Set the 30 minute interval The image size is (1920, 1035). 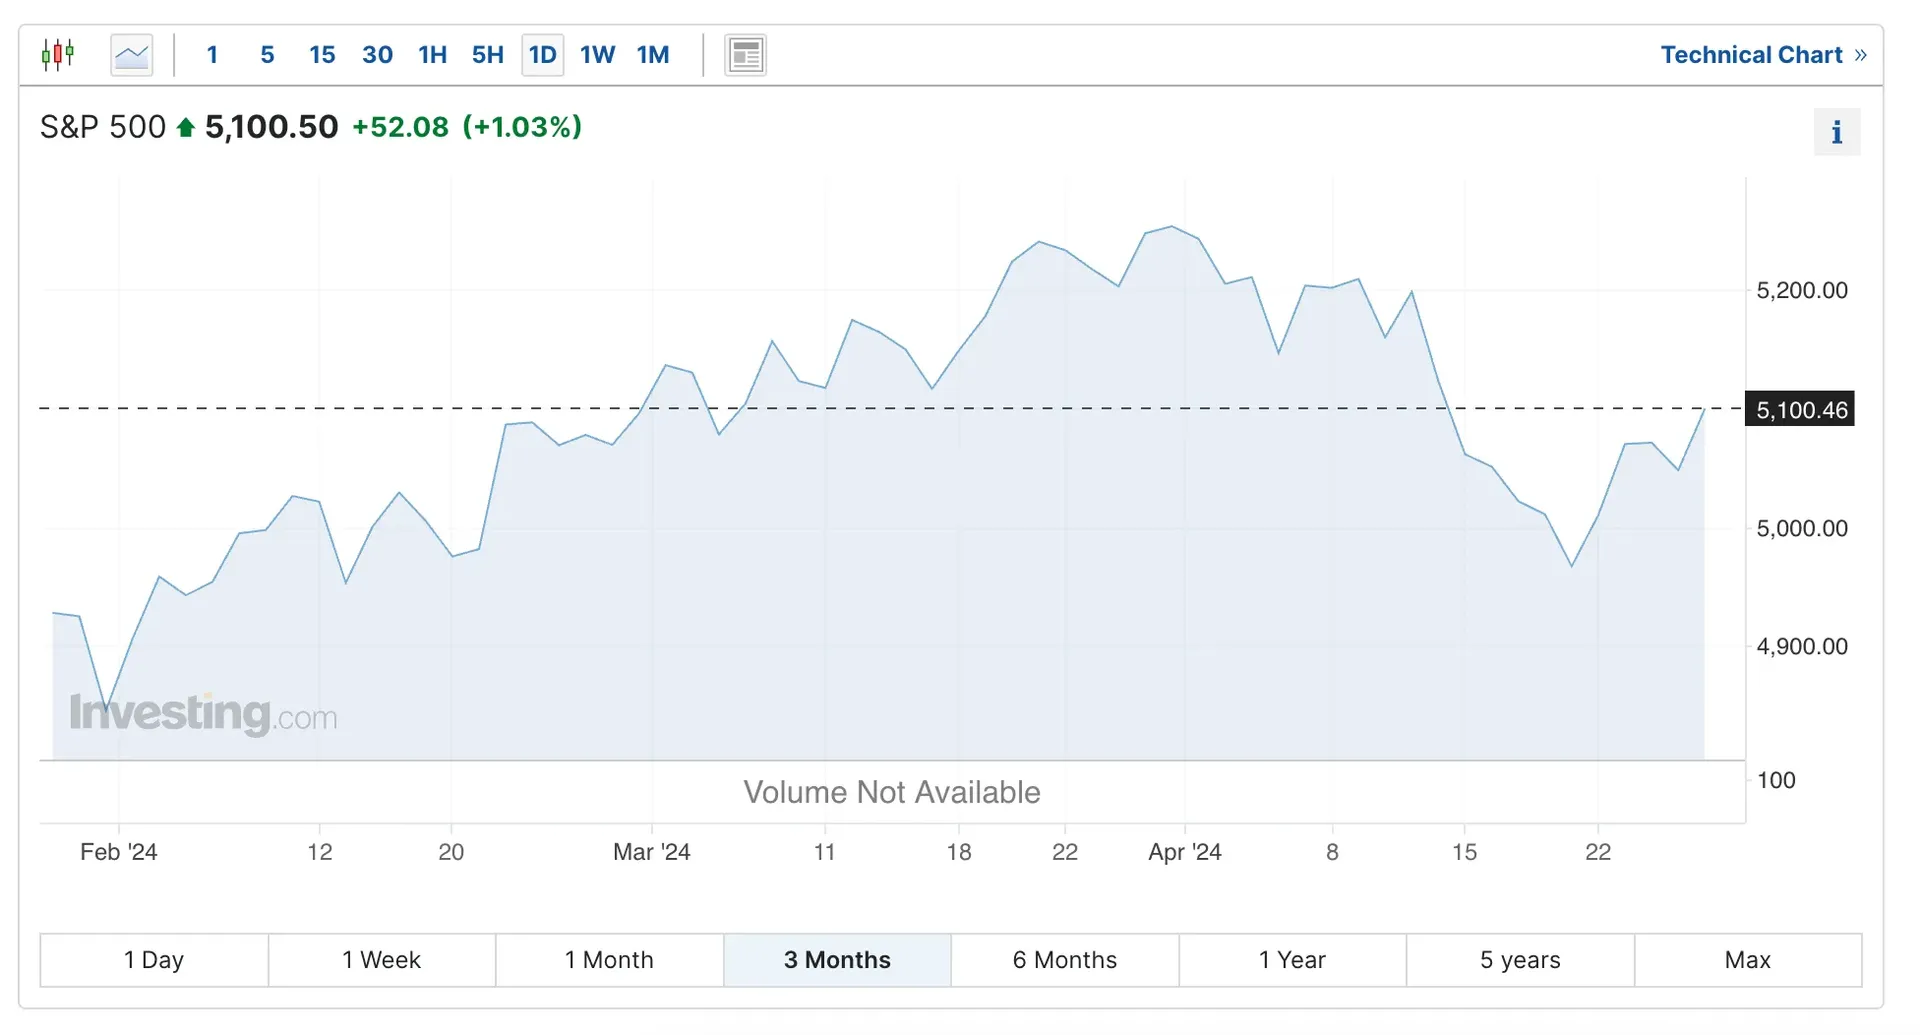point(377,55)
